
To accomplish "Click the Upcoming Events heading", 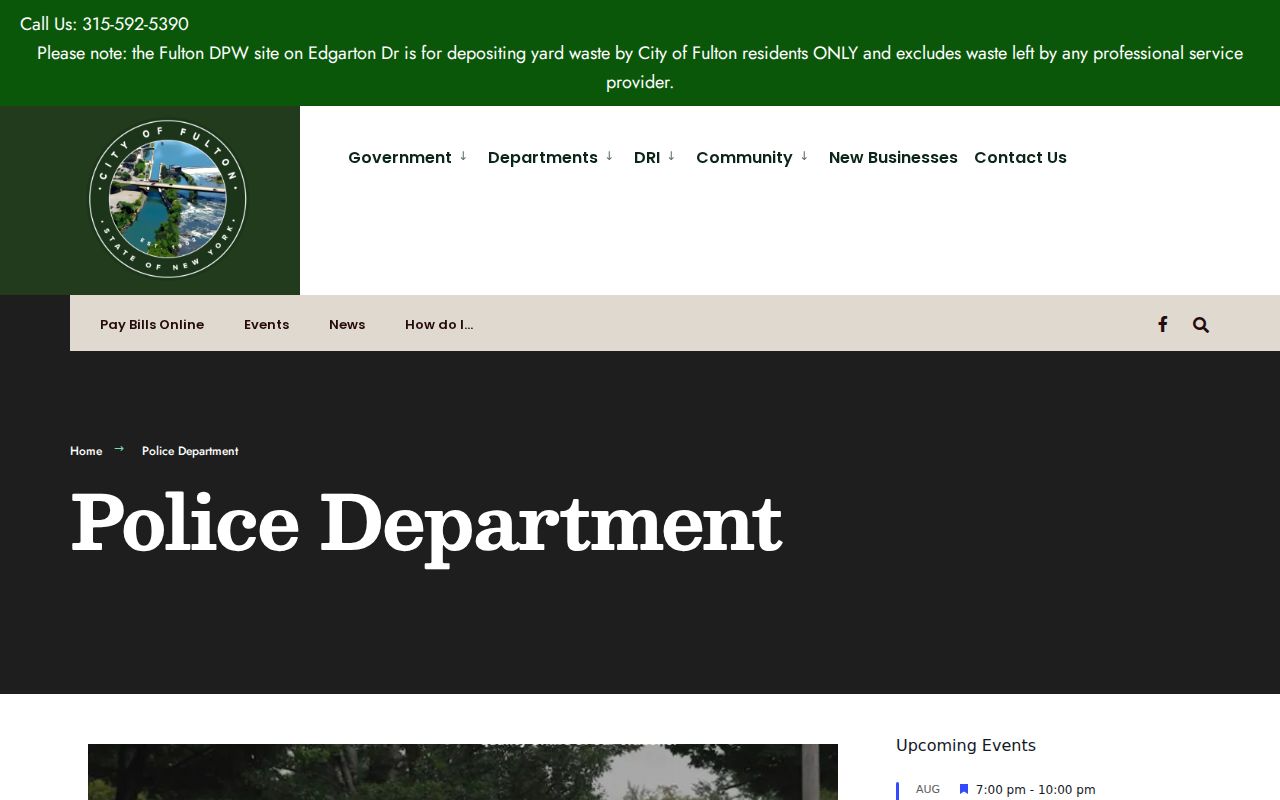I will 966,745.
